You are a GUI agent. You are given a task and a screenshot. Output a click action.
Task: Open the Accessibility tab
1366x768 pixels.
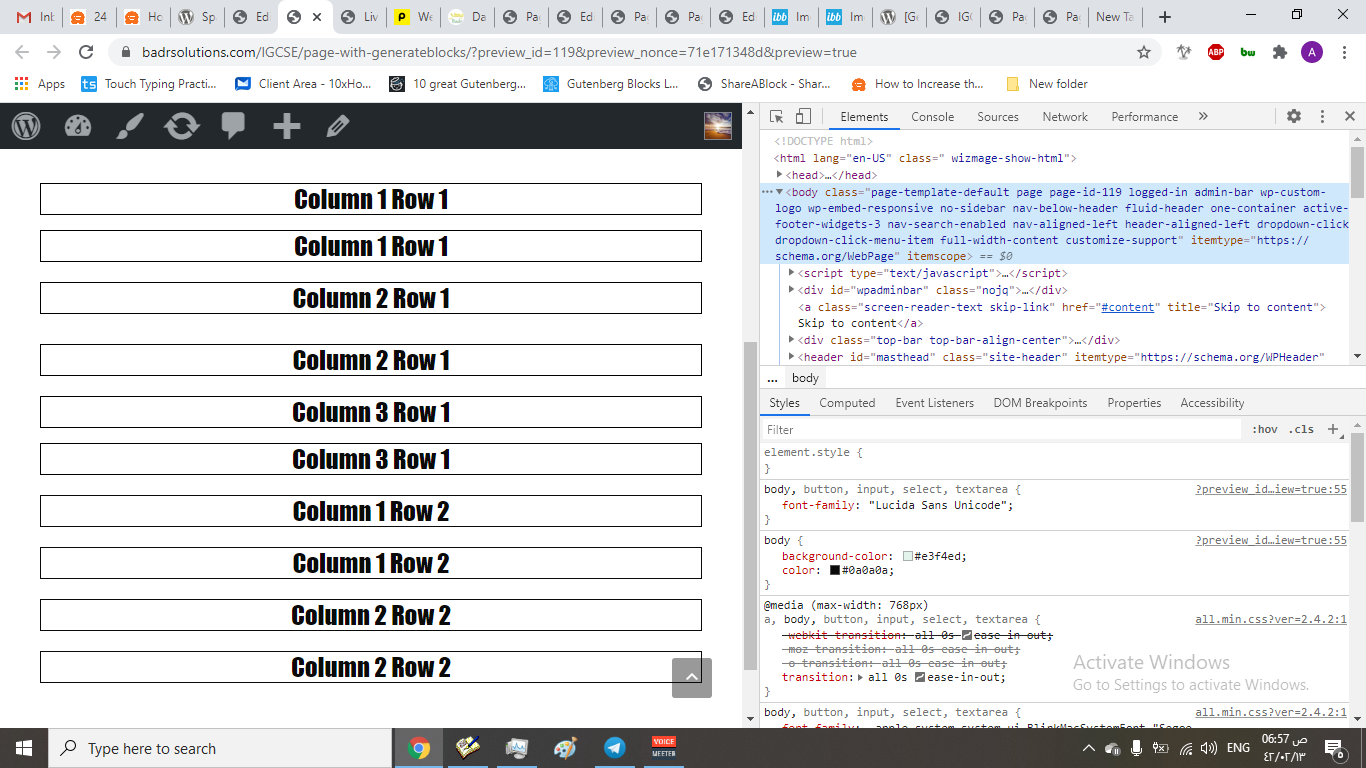point(1212,403)
